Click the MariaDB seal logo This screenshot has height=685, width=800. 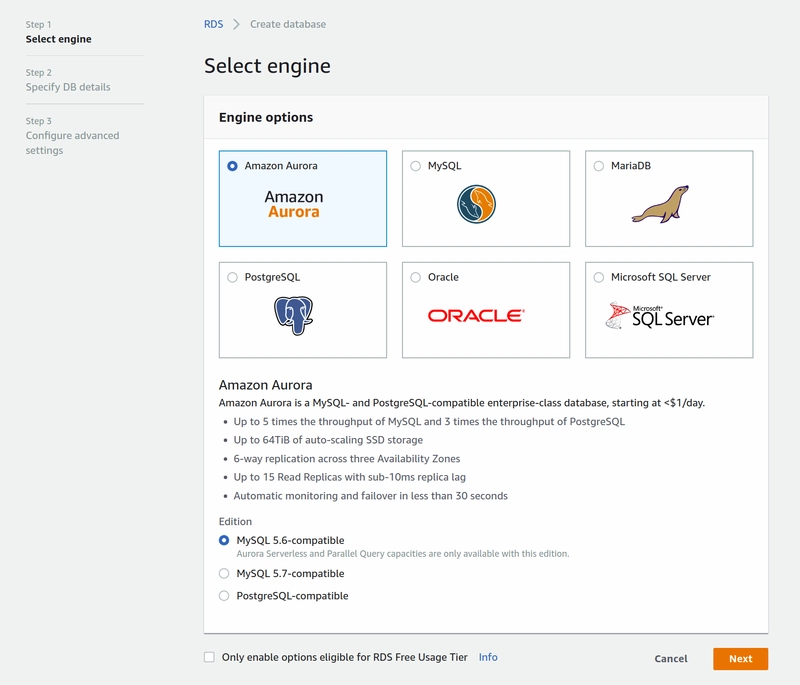pyautogui.click(x=660, y=204)
